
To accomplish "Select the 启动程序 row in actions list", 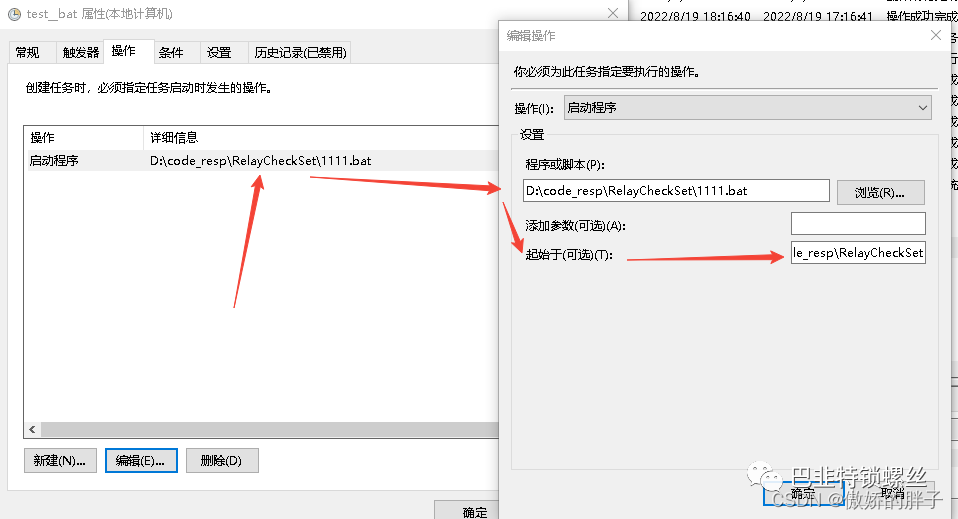I will tap(263, 161).
